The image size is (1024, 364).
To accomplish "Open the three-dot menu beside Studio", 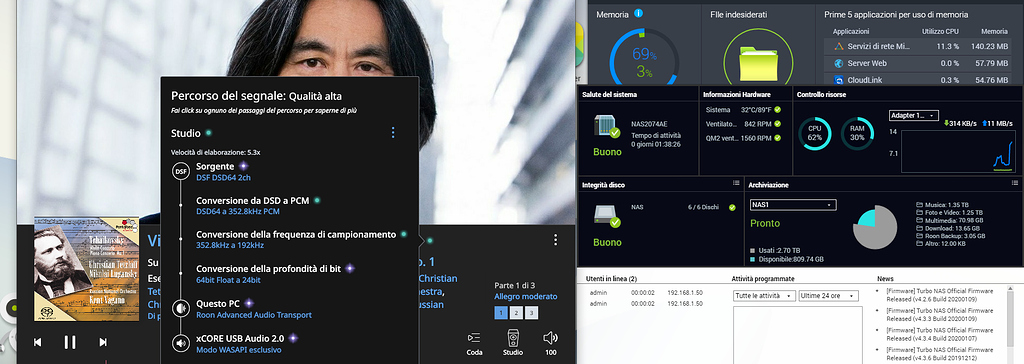I will pos(392,133).
